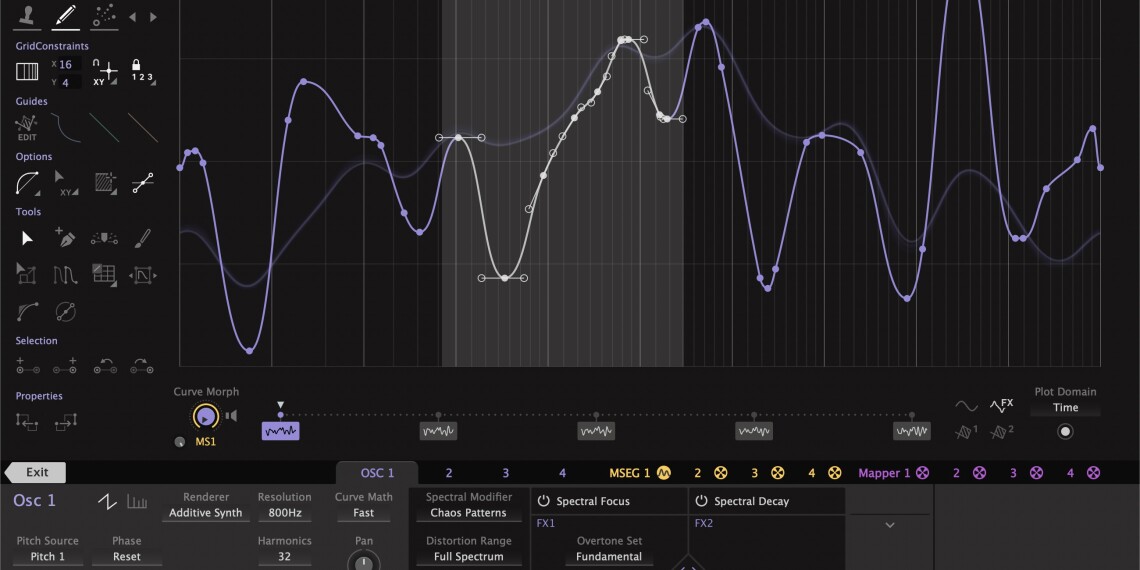Viewport: 1140px width, 570px height.
Task: Pick the paintbrush tool in Tools
Action: click(143, 238)
